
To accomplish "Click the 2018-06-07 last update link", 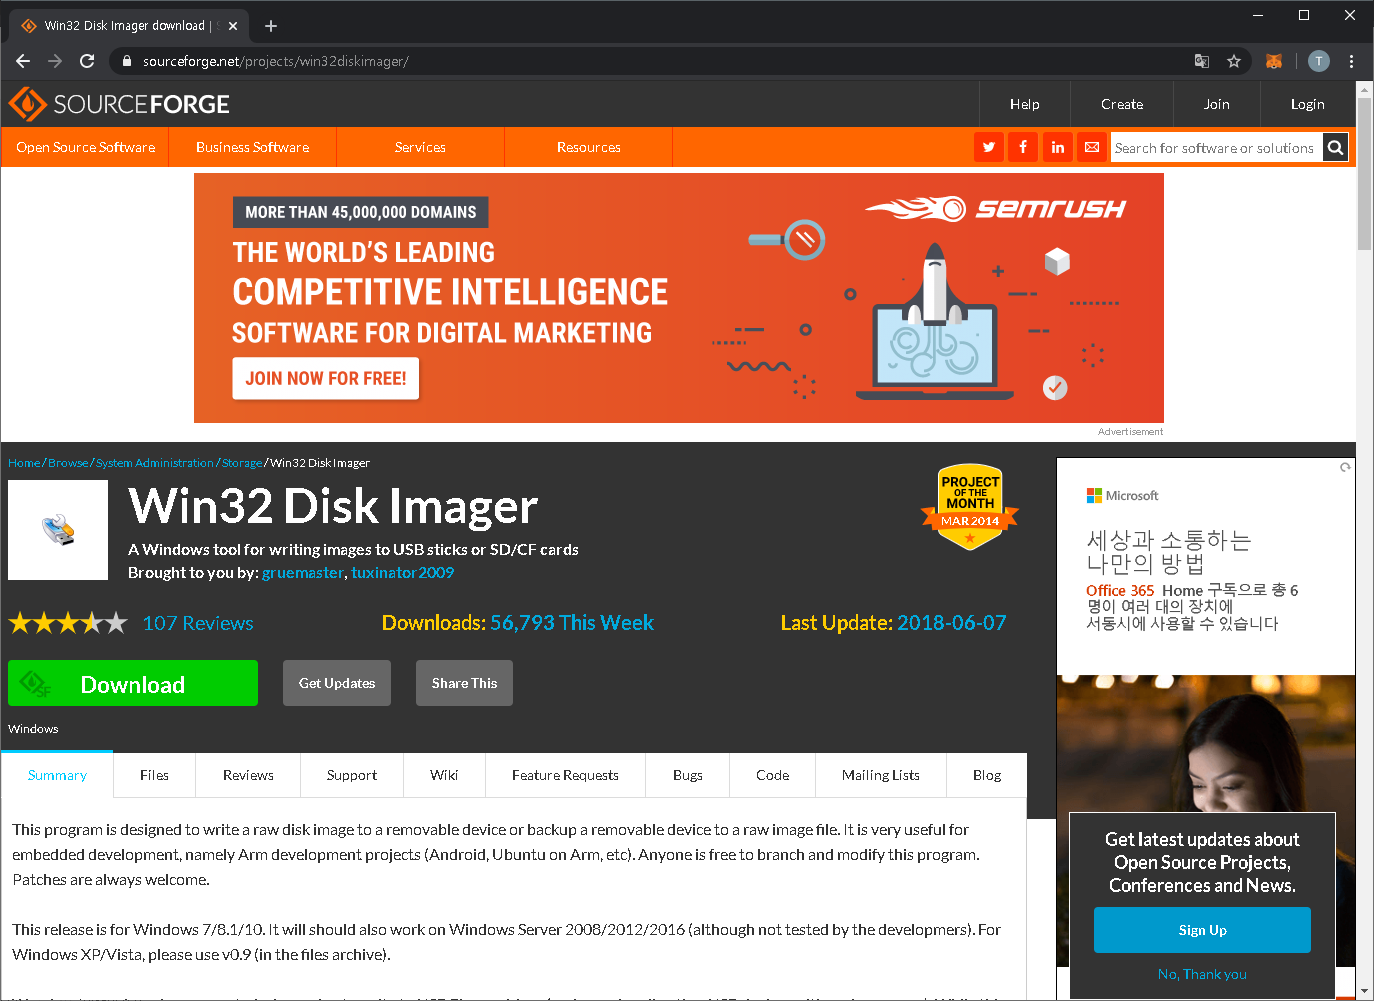I will coord(952,623).
